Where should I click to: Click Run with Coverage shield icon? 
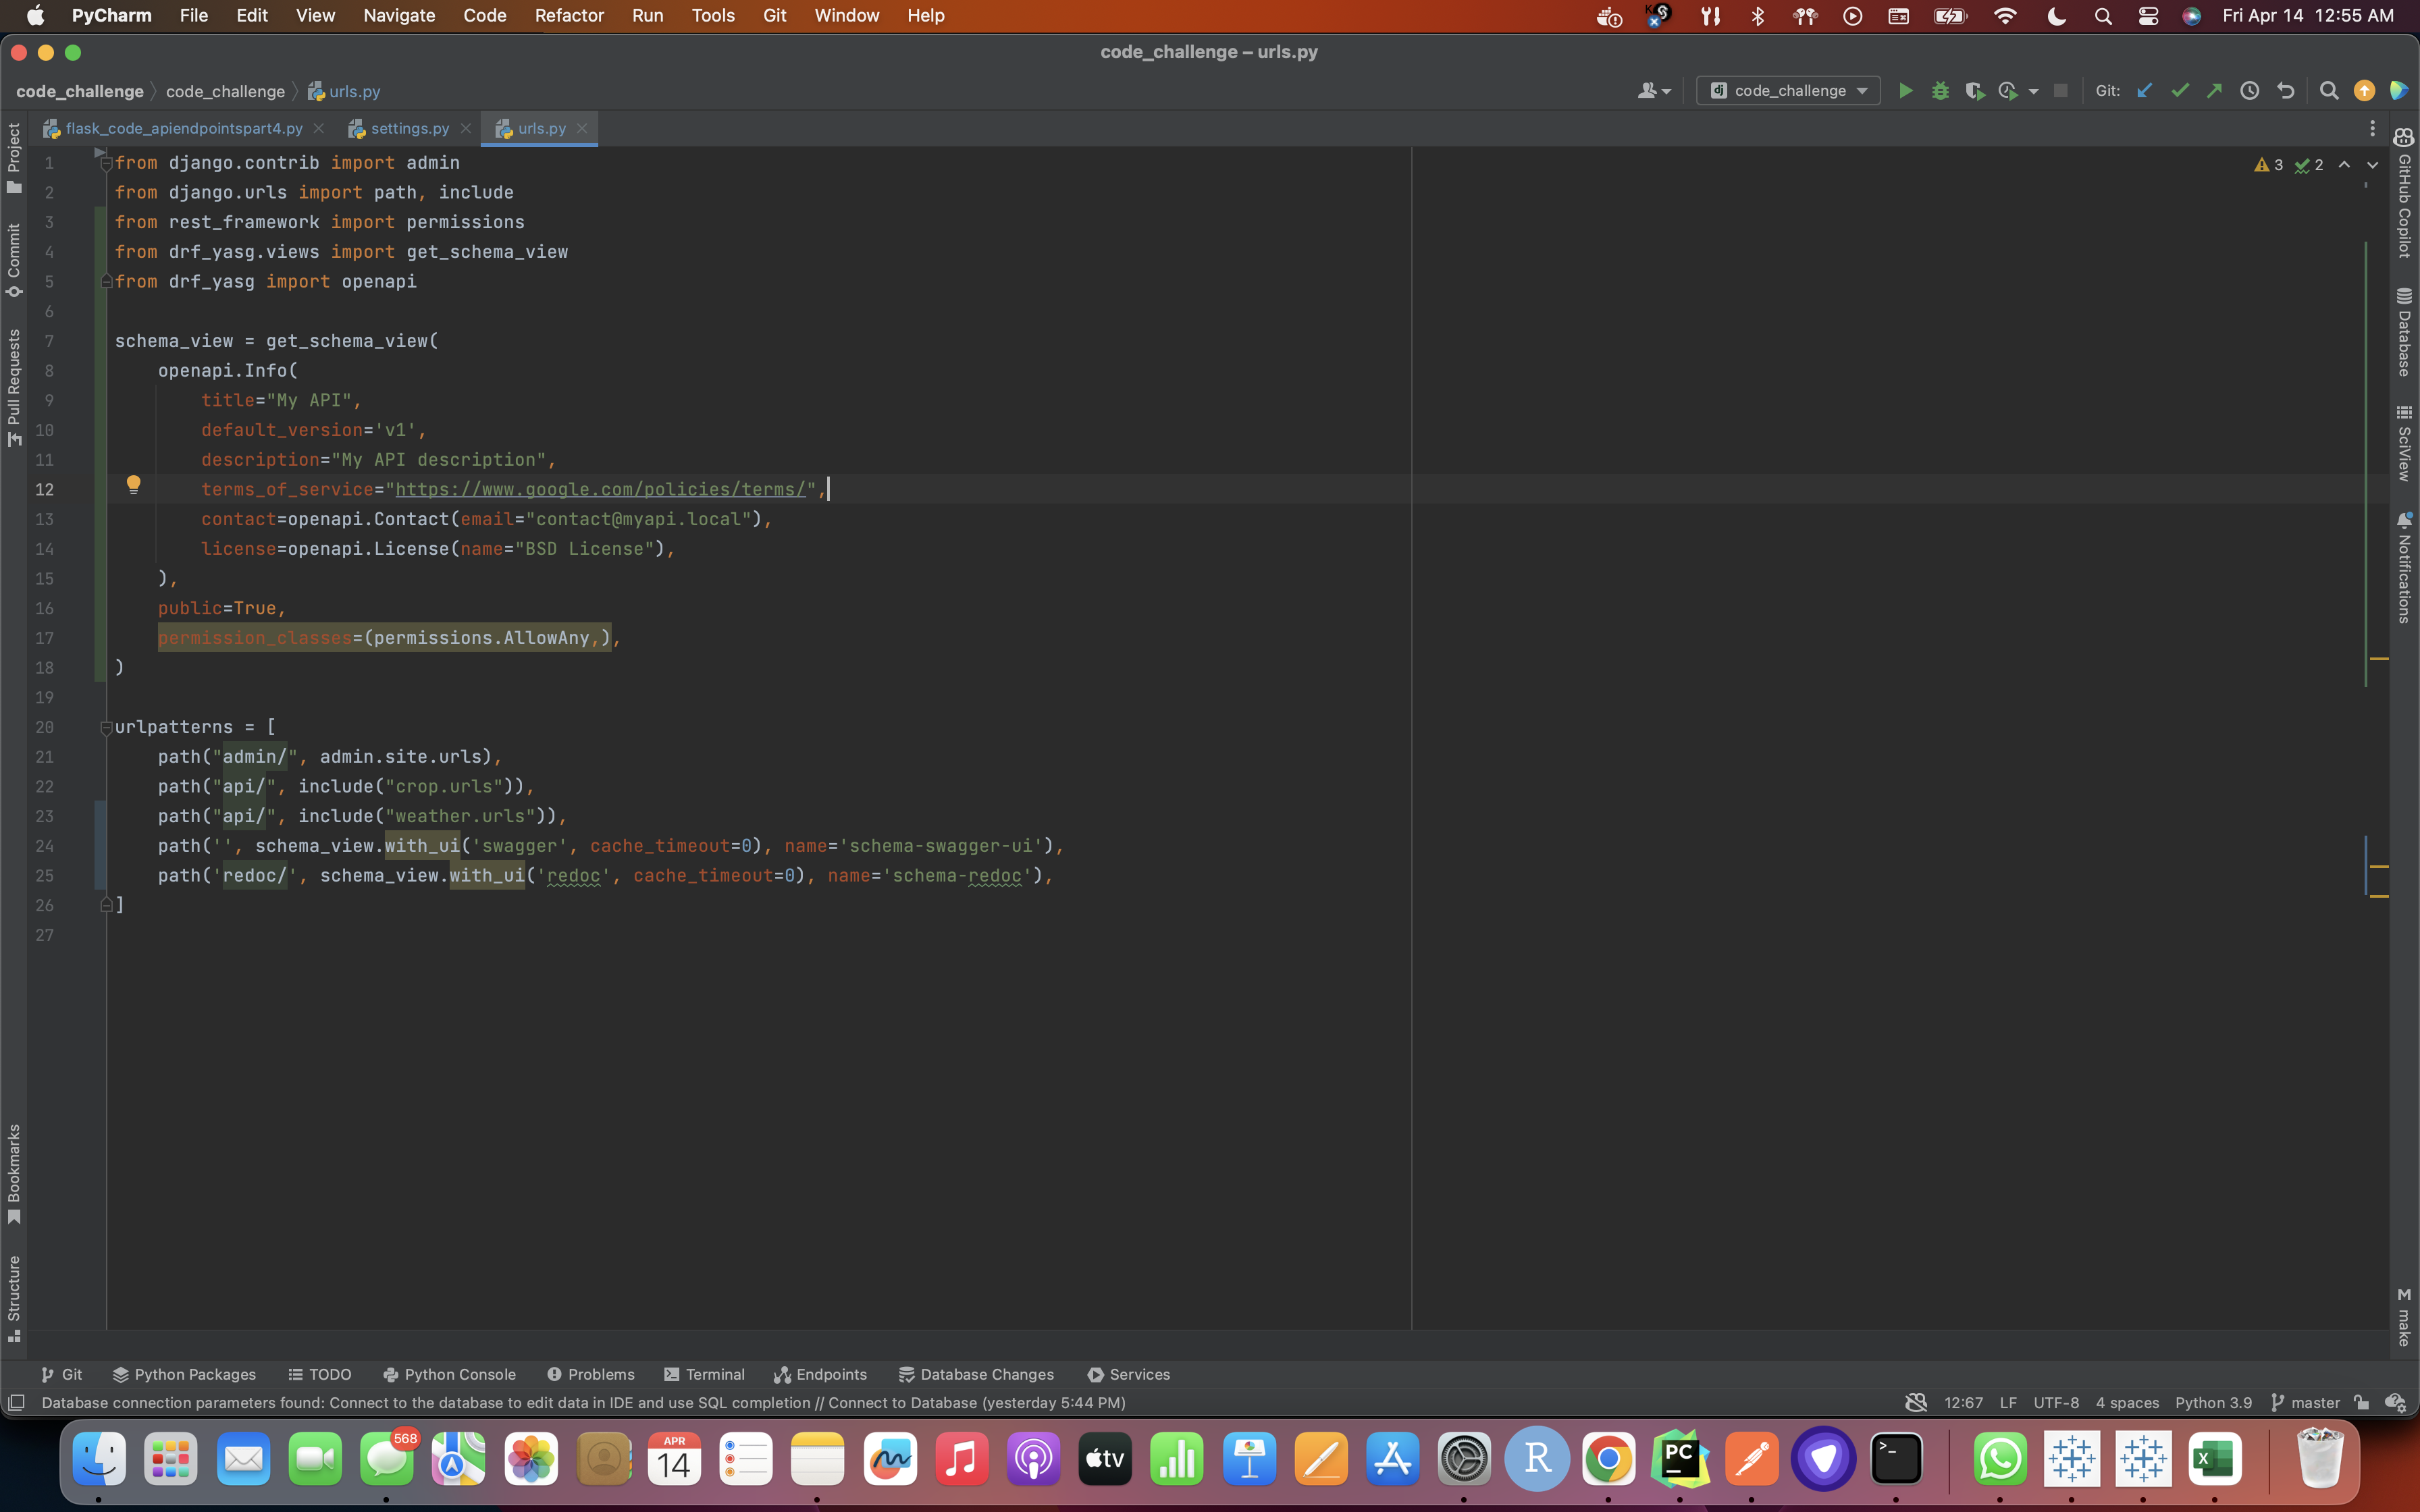pos(1974,91)
